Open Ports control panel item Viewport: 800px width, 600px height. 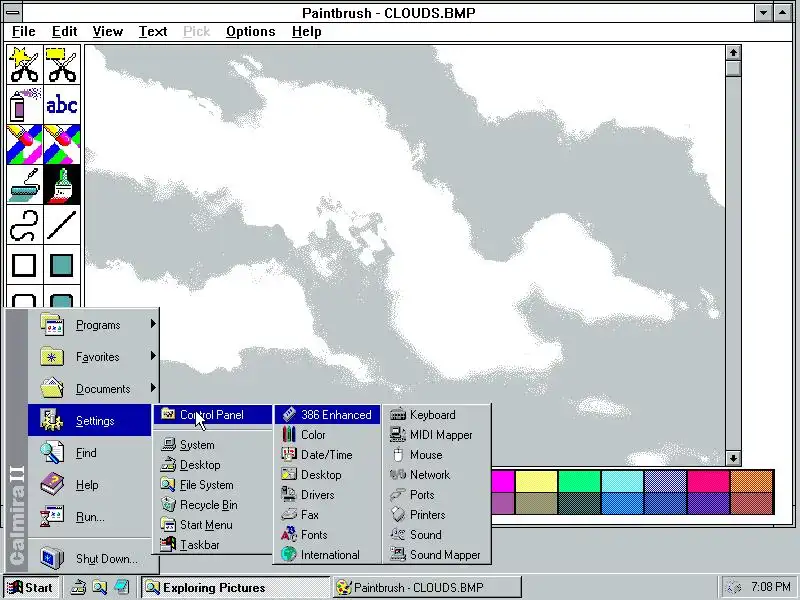point(437,494)
